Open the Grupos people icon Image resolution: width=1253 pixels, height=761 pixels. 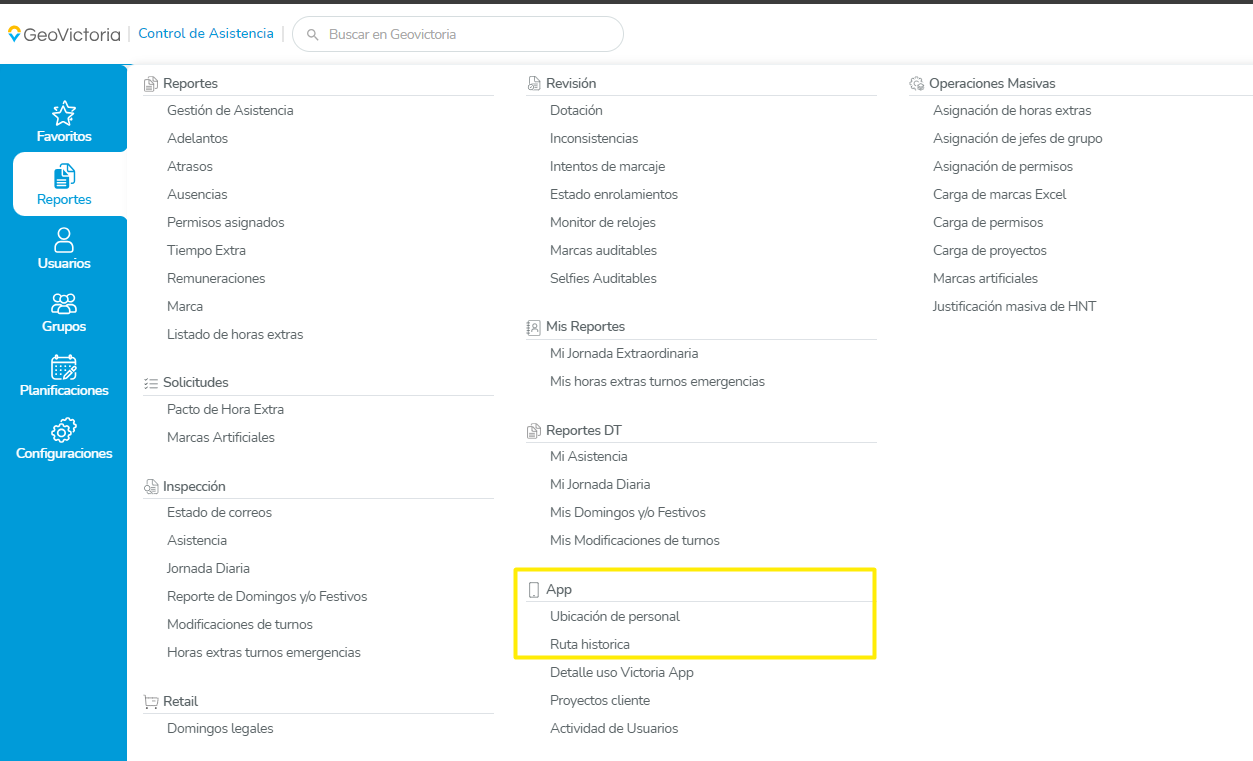click(64, 303)
